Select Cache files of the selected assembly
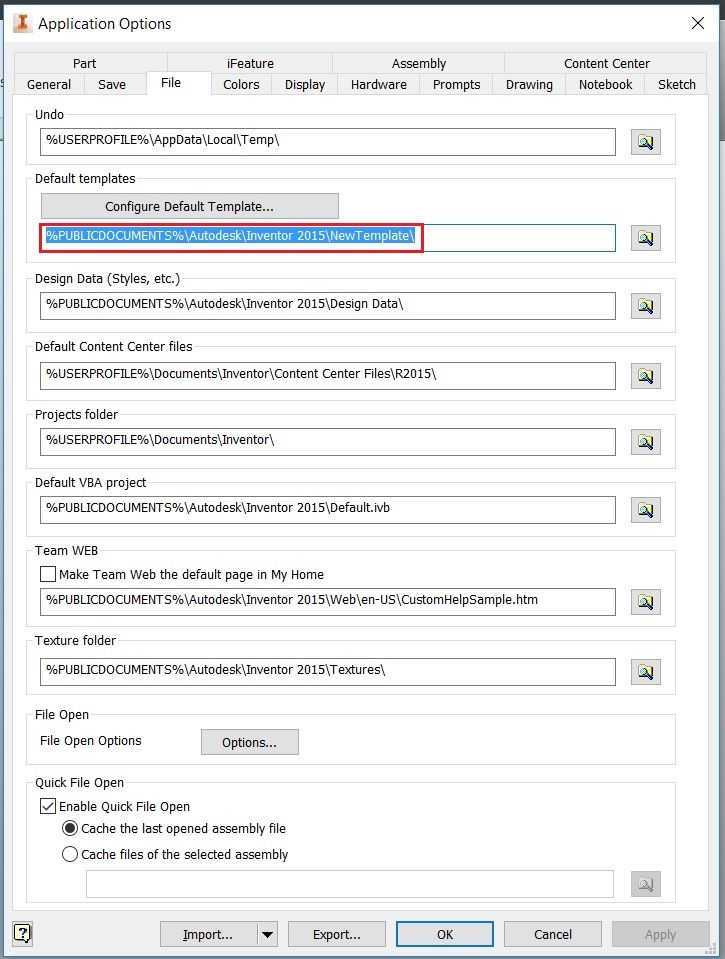 70,855
